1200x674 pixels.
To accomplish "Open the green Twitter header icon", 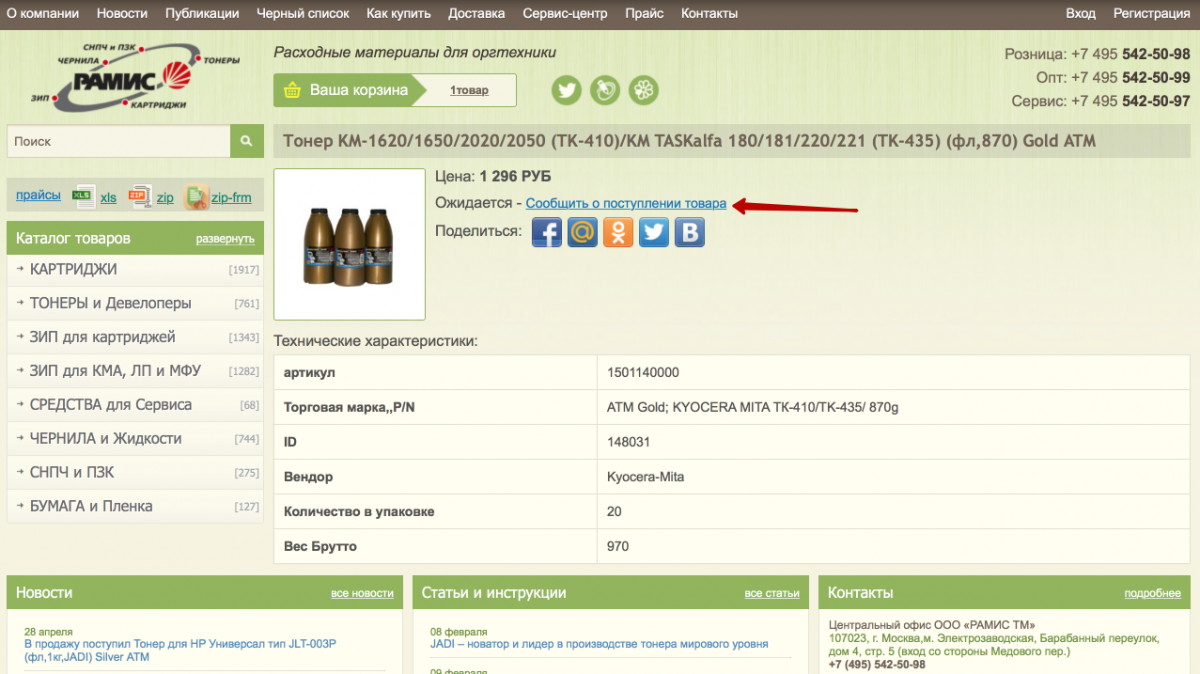I will (x=567, y=90).
